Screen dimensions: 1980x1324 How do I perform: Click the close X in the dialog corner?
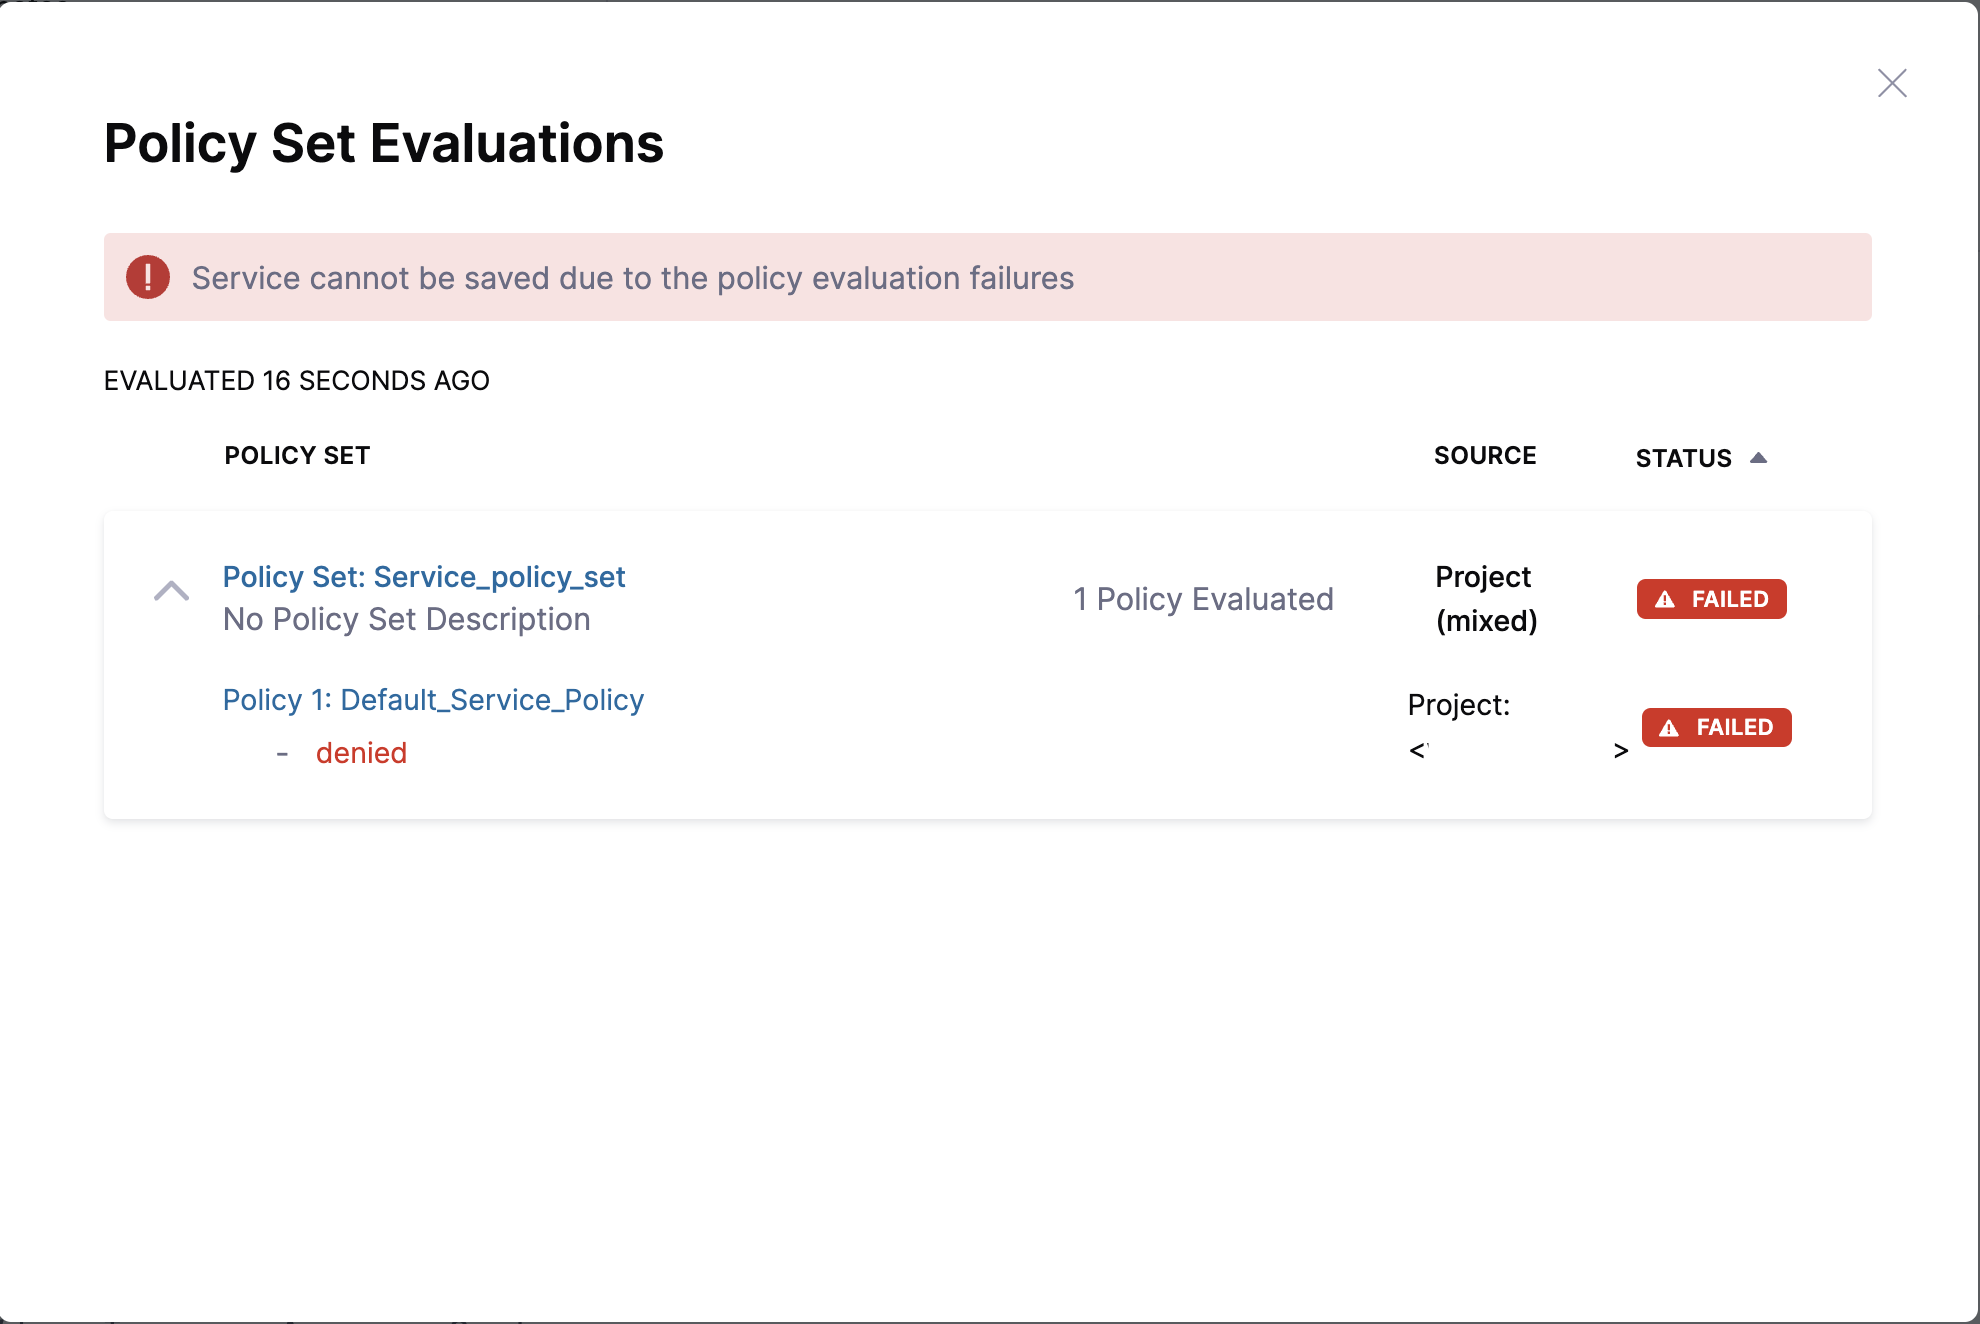pyautogui.click(x=1891, y=84)
